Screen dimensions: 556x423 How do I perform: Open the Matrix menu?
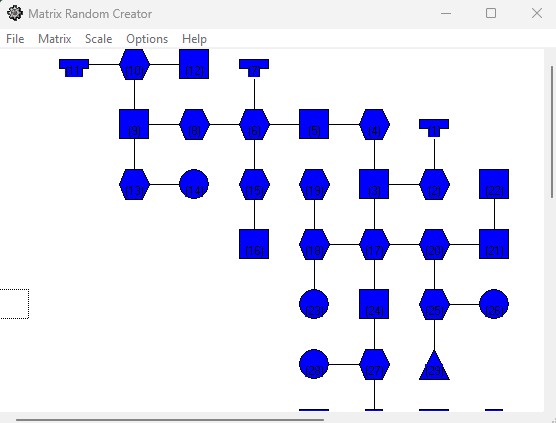click(55, 39)
